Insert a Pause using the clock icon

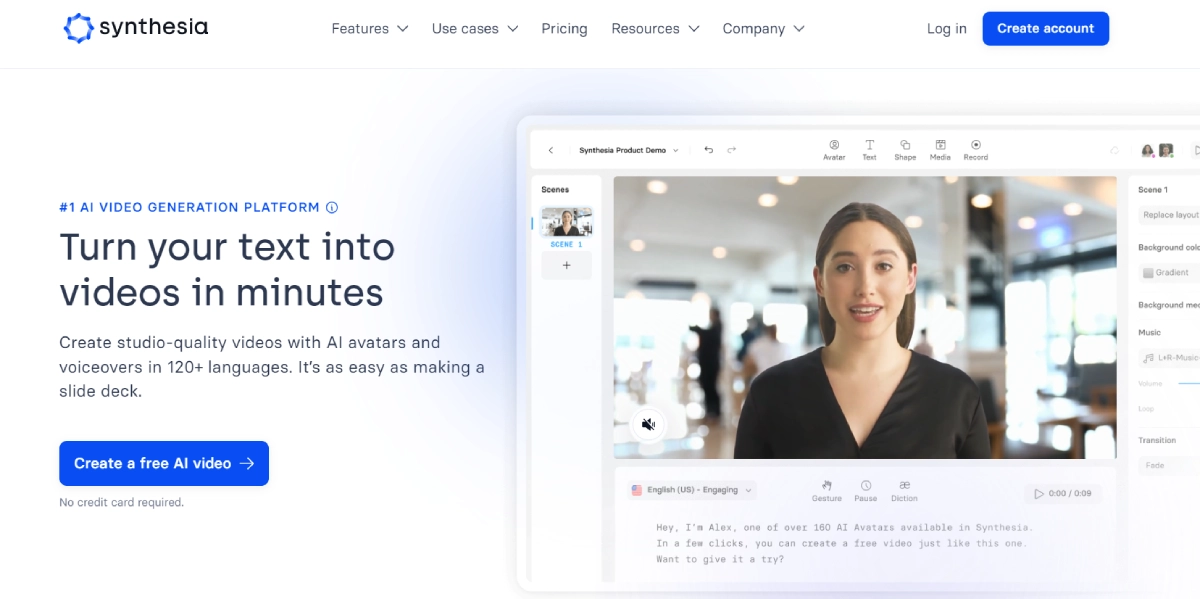pos(866,487)
